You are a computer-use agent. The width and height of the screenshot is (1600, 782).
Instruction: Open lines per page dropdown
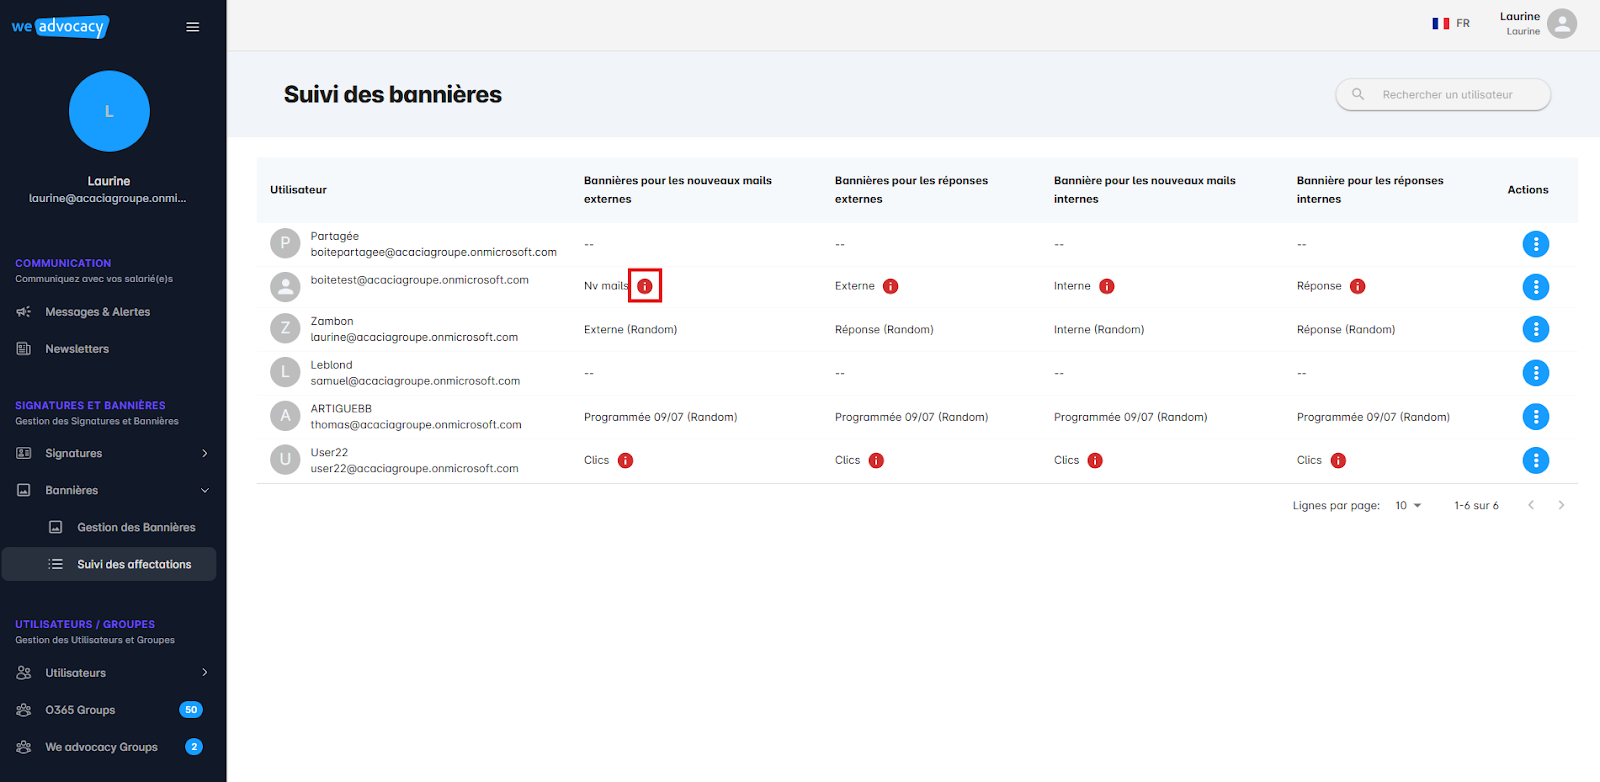pos(1408,505)
